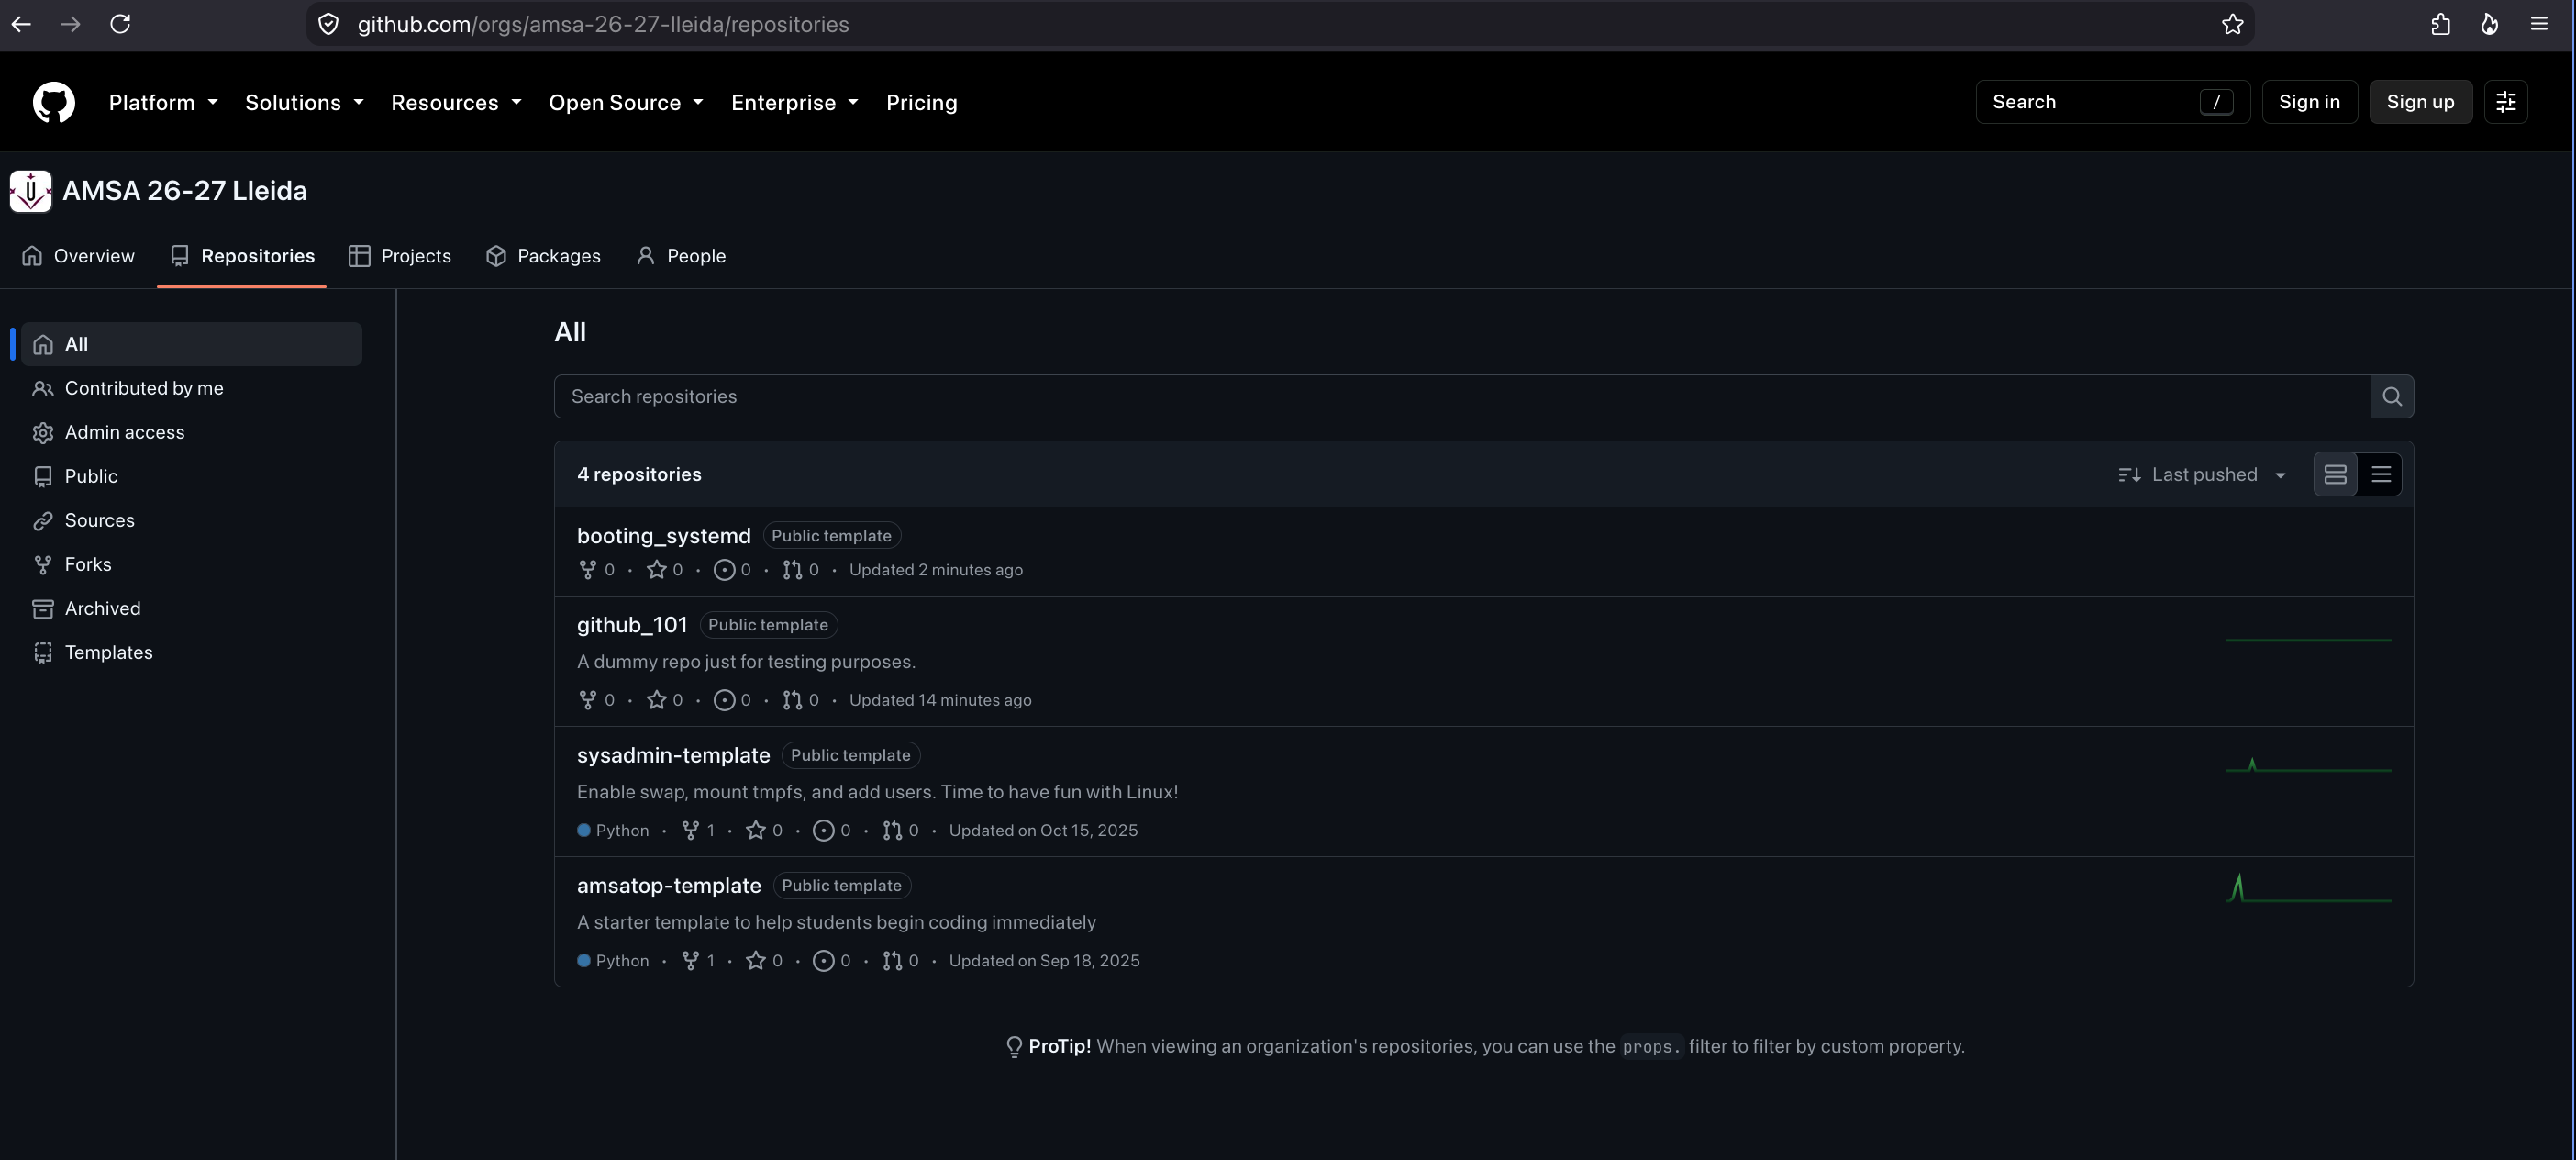
Task: Open the booting_systemd repository
Action: point(663,536)
